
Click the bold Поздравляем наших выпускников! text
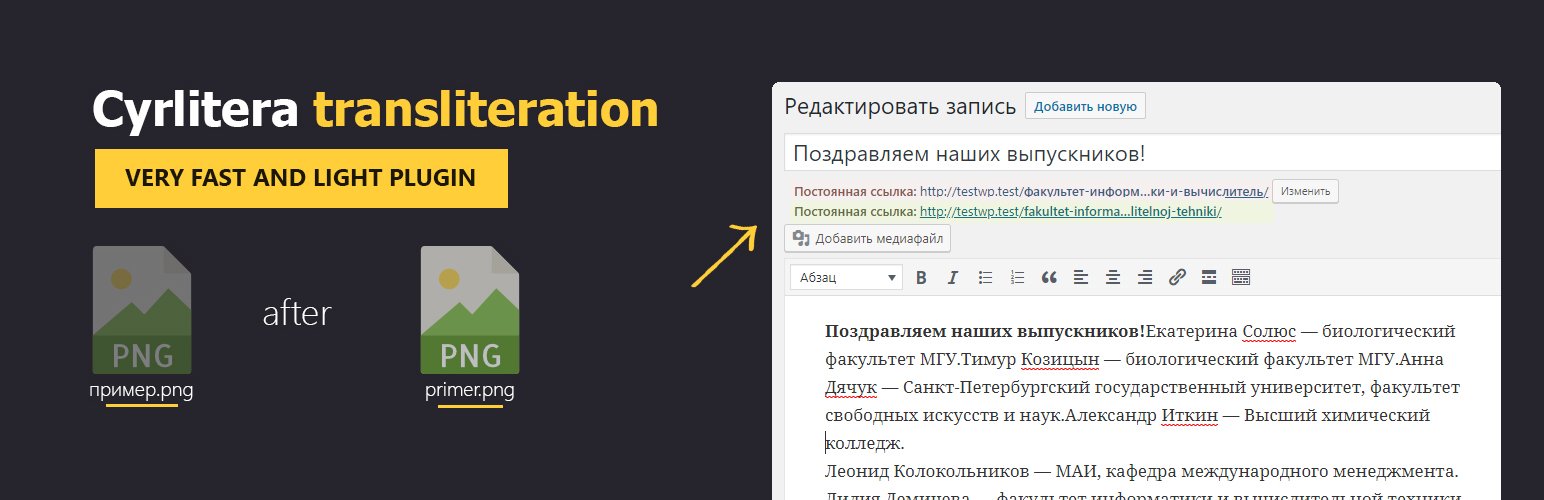pyautogui.click(x=985, y=331)
